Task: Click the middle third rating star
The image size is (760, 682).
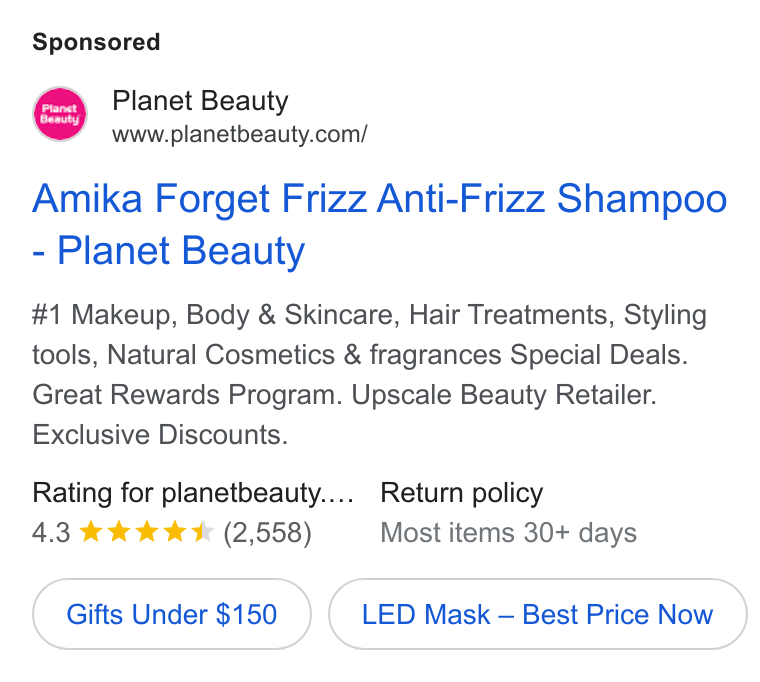Action: (147, 531)
